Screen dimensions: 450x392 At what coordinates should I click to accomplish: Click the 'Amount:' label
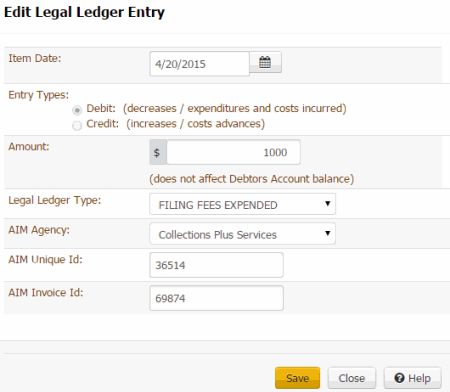(29, 146)
